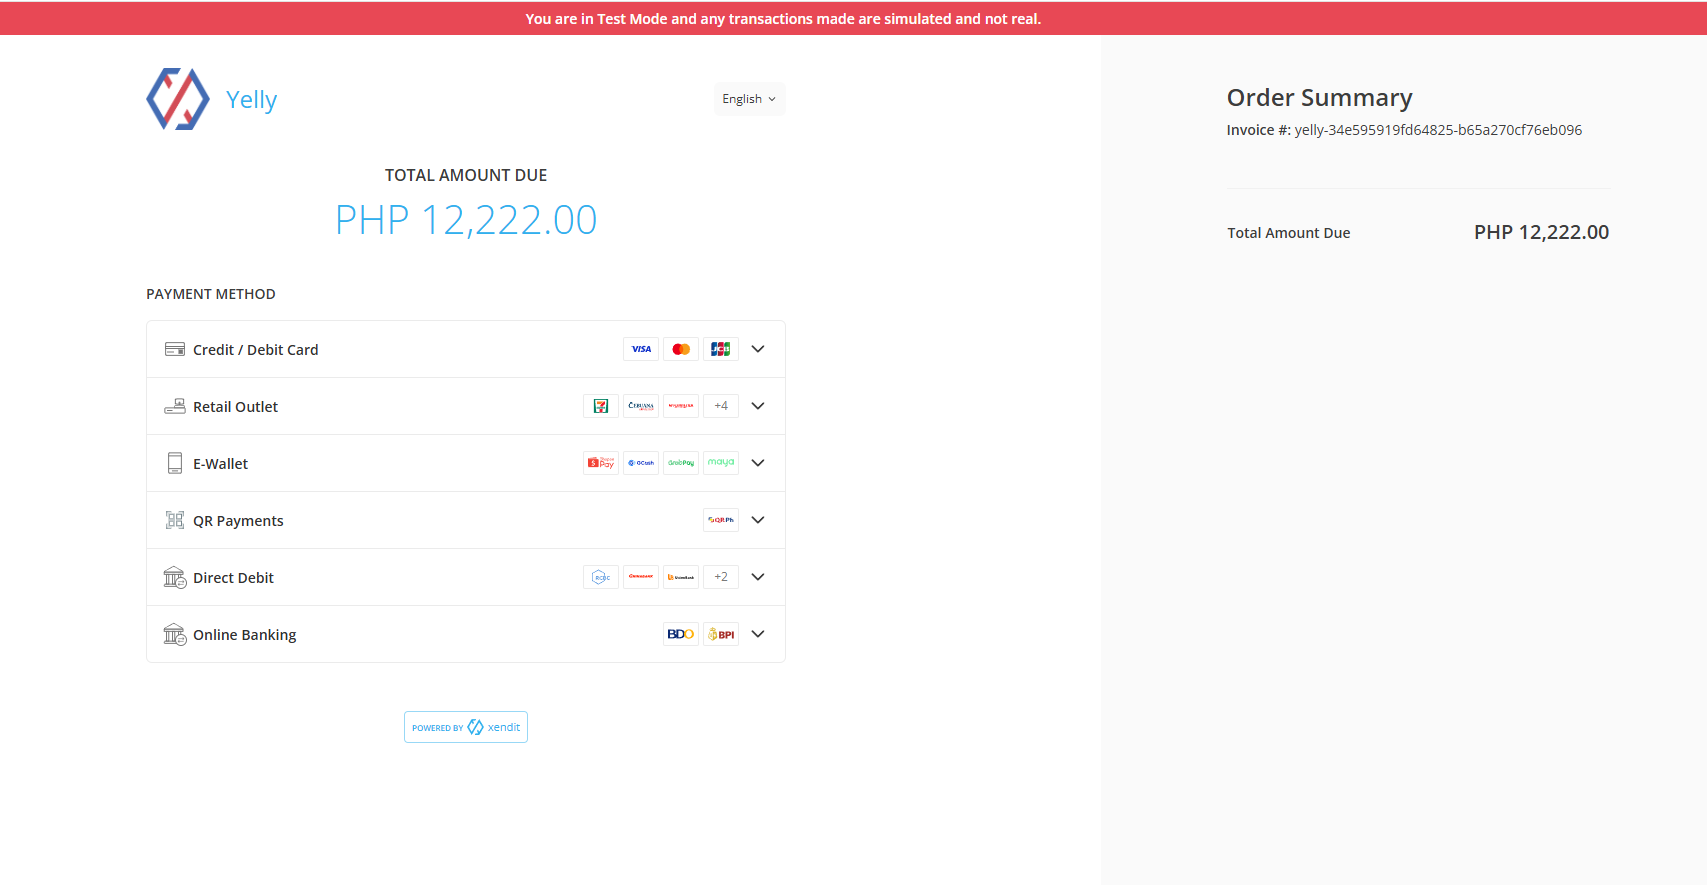Screen dimensions: 1707x885
Task: Click the QR Ph logo
Action: tap(720, 520)
